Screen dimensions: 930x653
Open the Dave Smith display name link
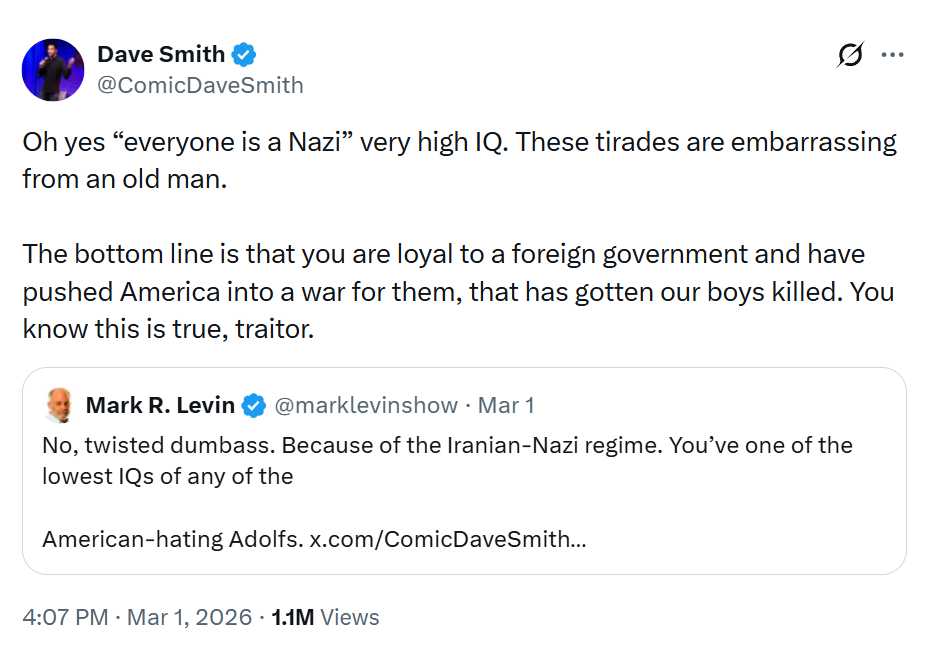coord(161,54)
